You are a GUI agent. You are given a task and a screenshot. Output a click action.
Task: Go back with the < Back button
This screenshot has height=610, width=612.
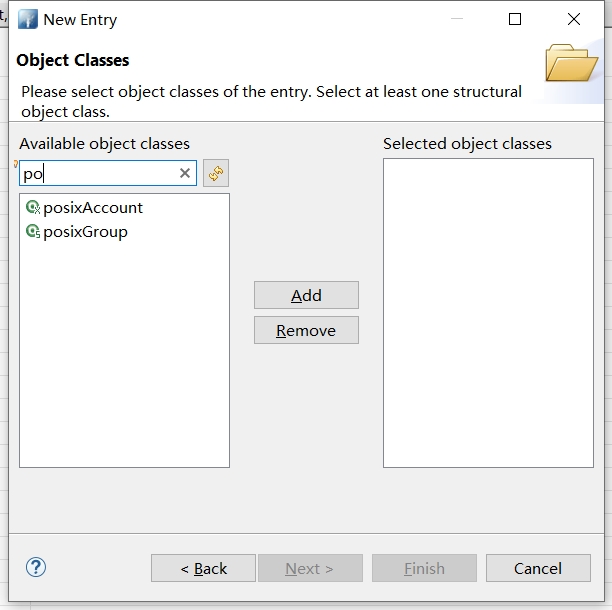point(203,568)
